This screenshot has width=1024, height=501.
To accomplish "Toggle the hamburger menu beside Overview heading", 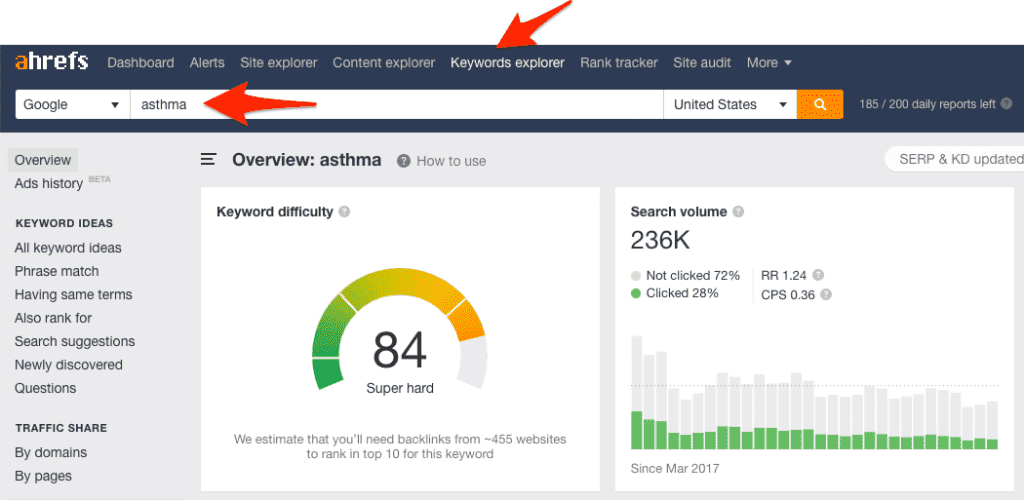I will pyautogui.click(x=208, y=159).
